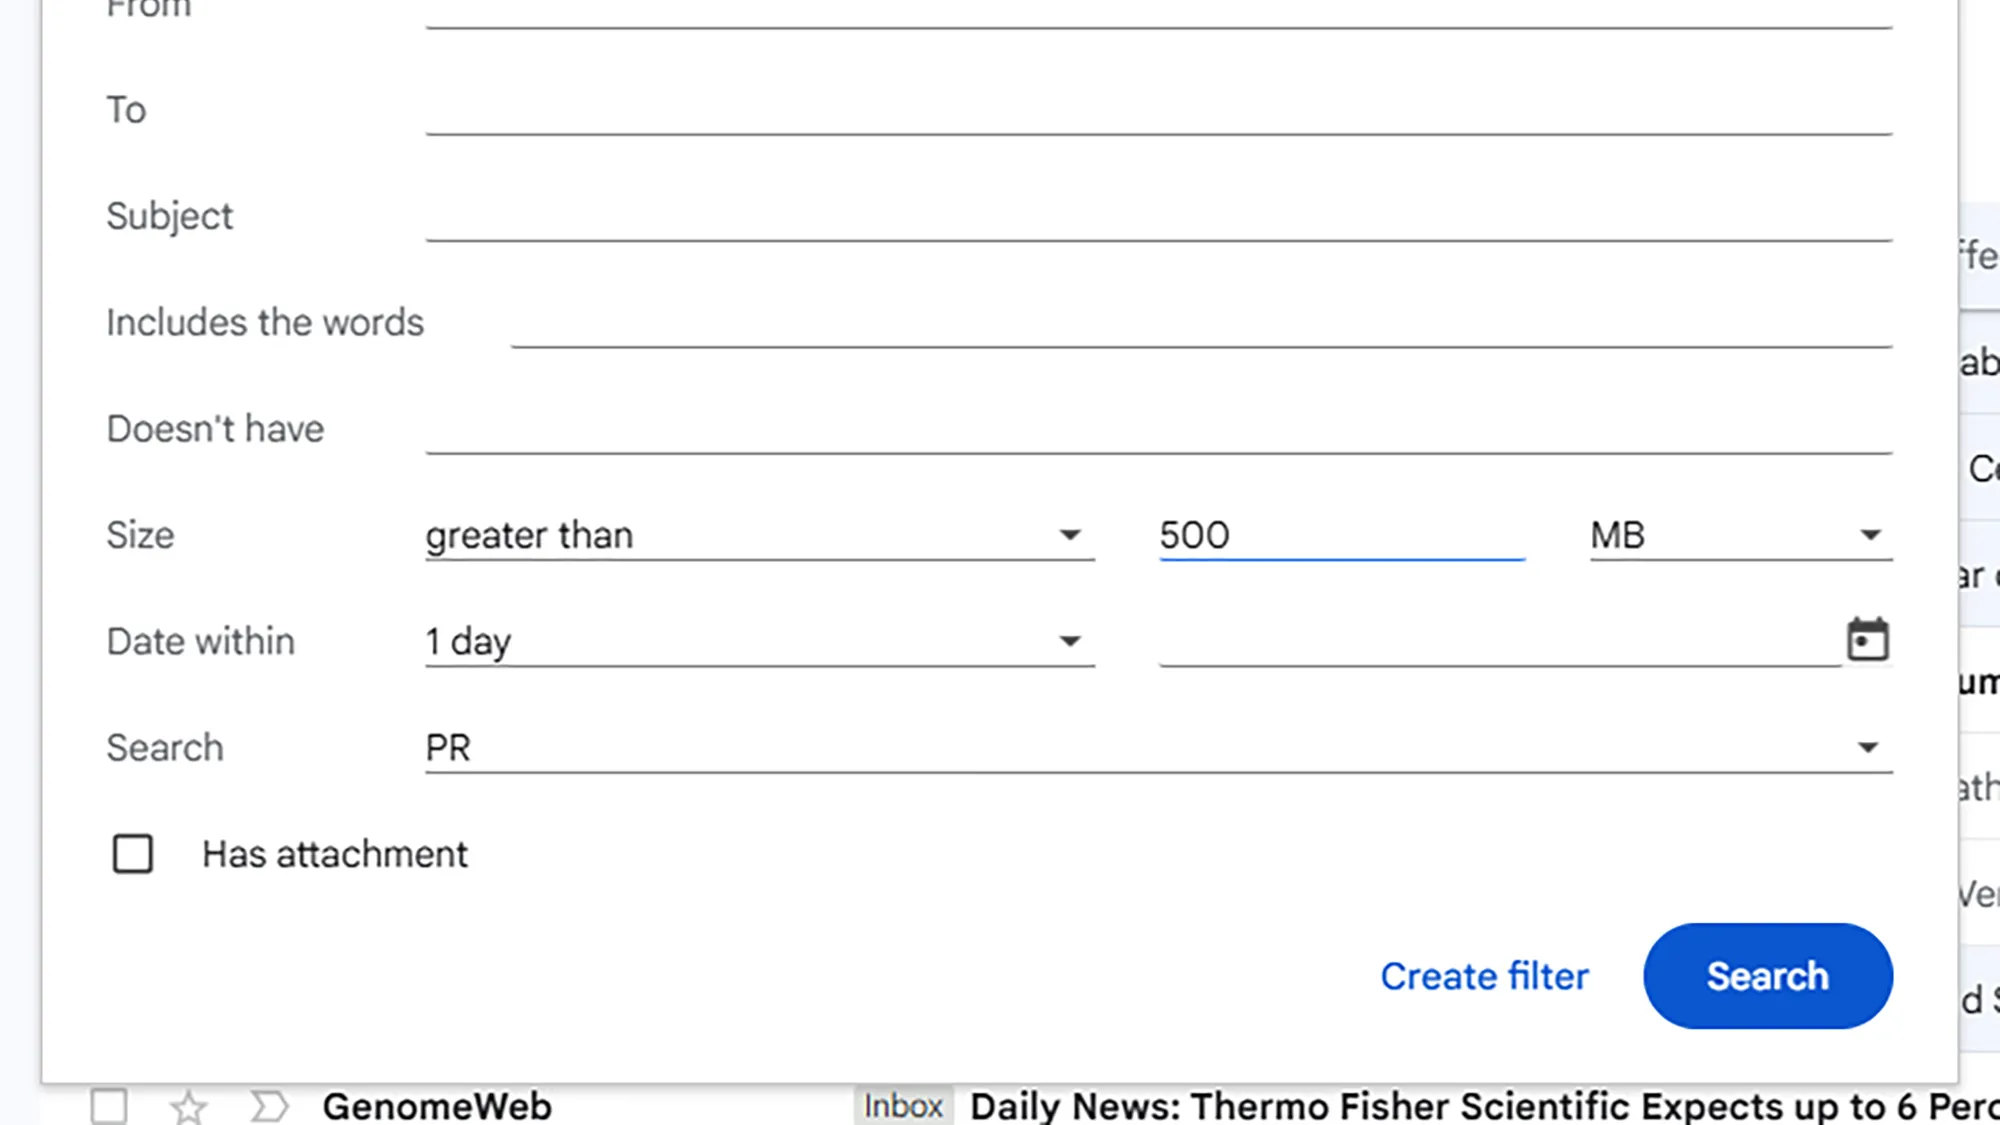Click the blue Search button
Viewport: 2000px width, 1125px height.
[1767, 976]
